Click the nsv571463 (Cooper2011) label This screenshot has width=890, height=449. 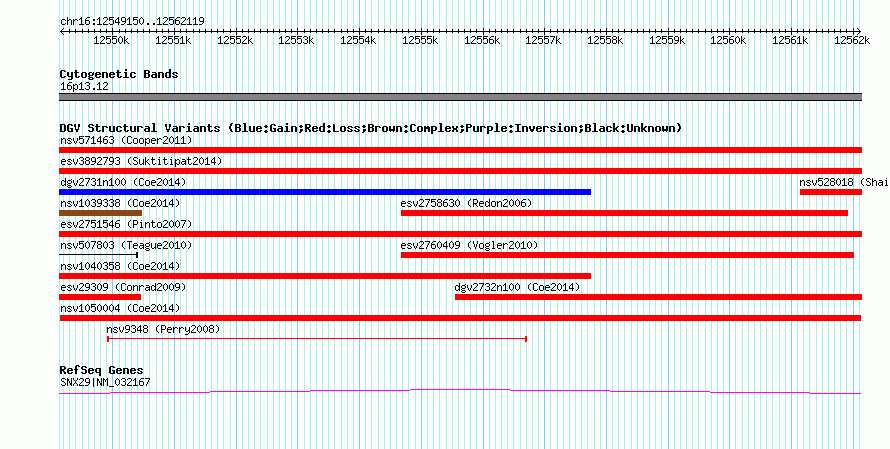[x=126, y=140]
